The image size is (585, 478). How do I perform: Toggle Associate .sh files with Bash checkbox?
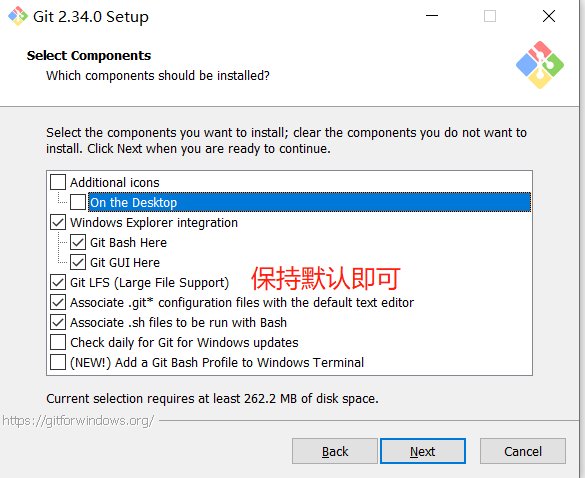(x=58, y=322)
